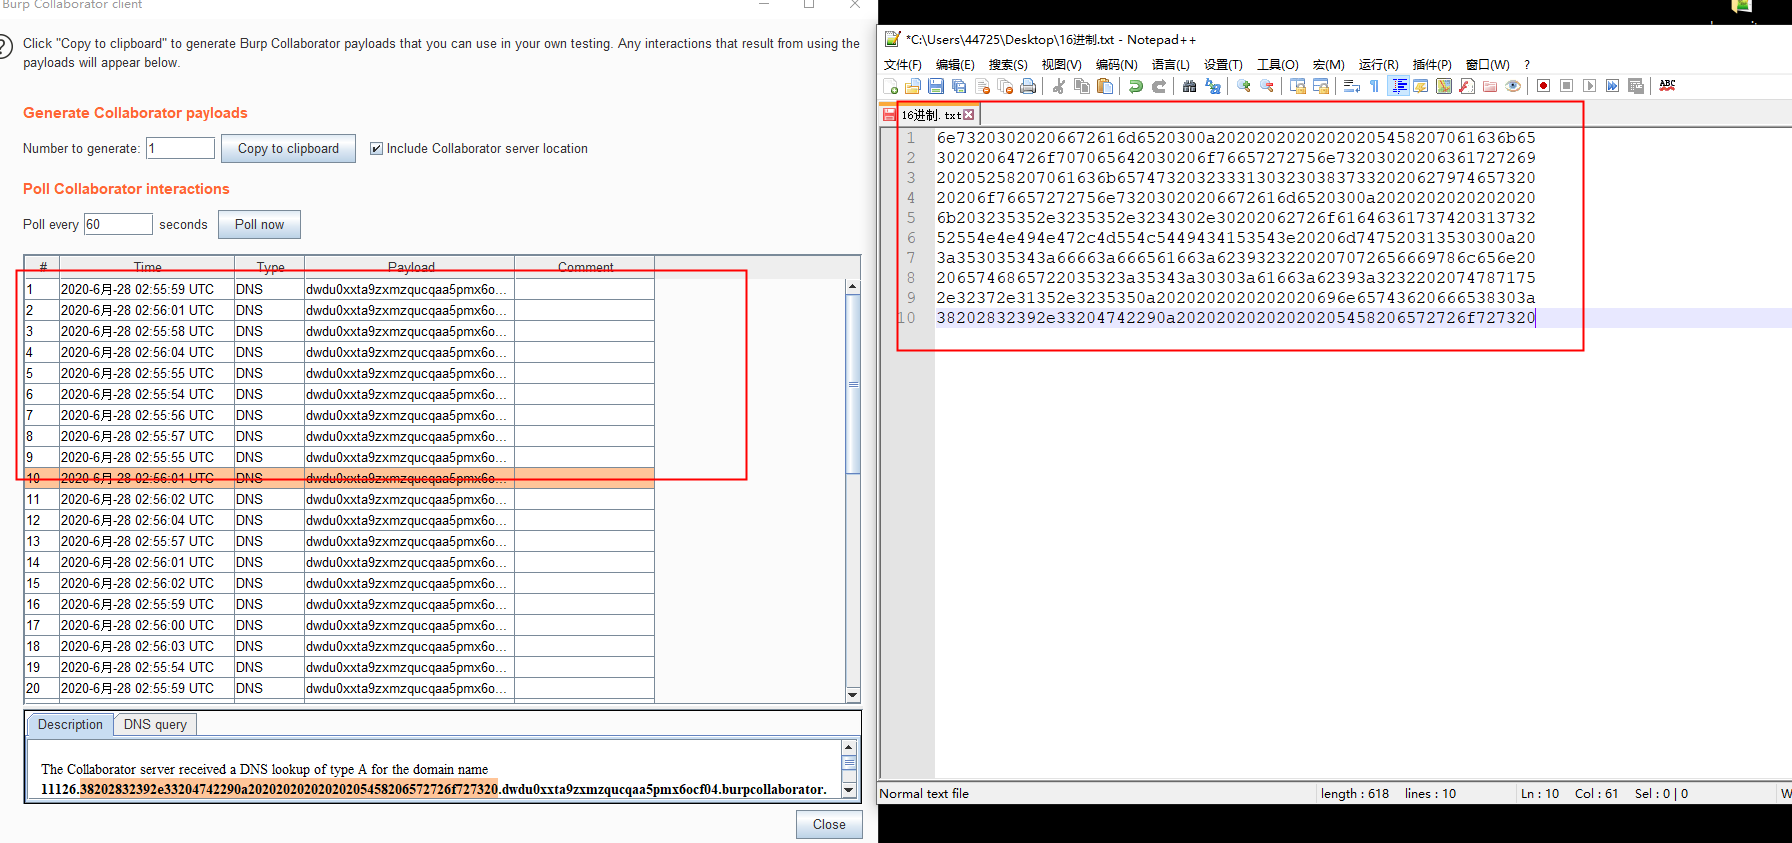1792x843 pixels.
Task: Click the Comment column header
Action: 585,267
